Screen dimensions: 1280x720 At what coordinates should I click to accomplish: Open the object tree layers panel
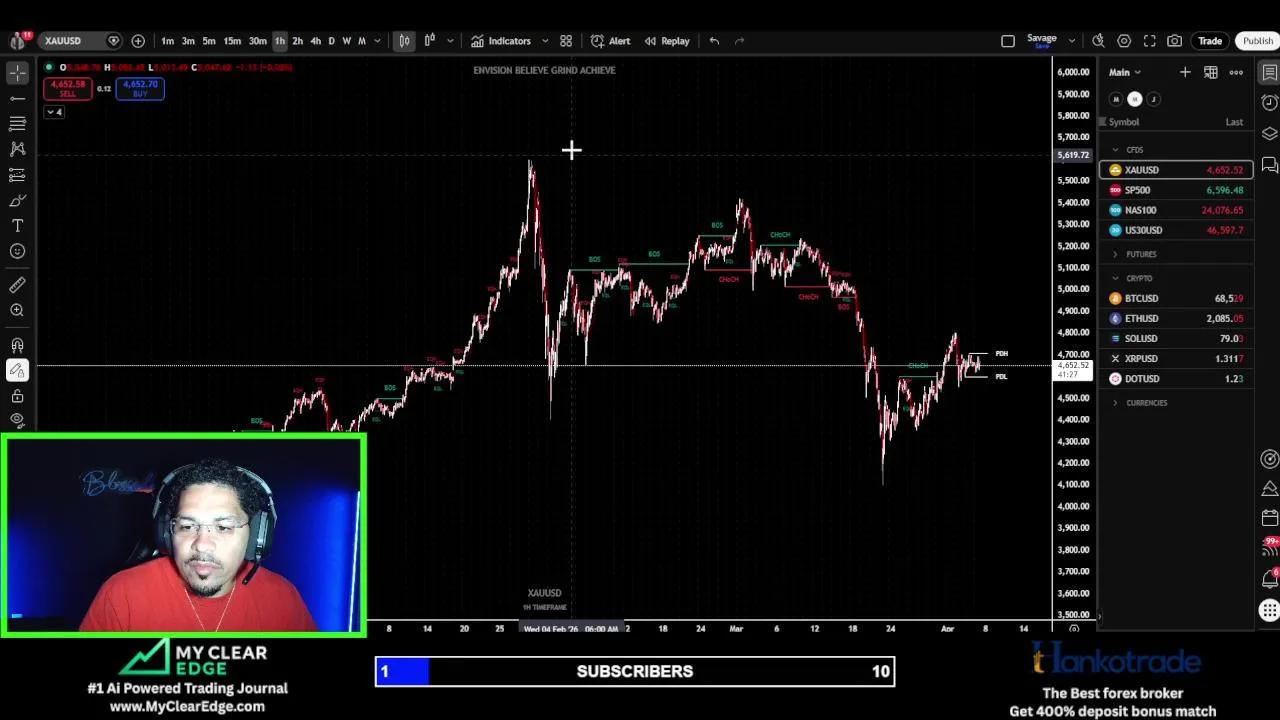tap(1269, 133)
